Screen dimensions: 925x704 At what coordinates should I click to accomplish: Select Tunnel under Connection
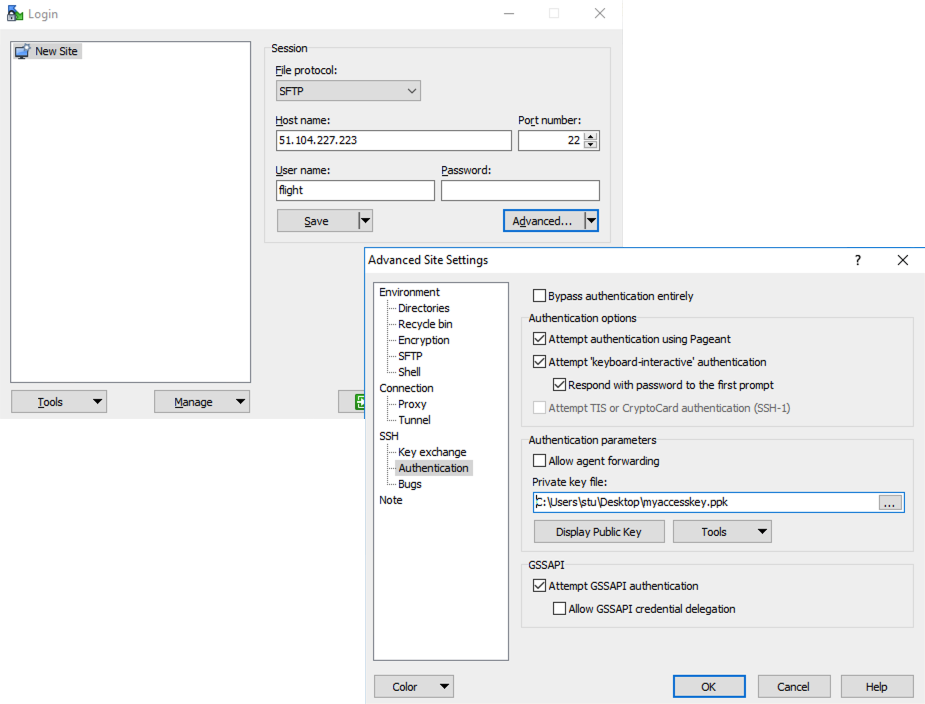click(x=414, y=420)
